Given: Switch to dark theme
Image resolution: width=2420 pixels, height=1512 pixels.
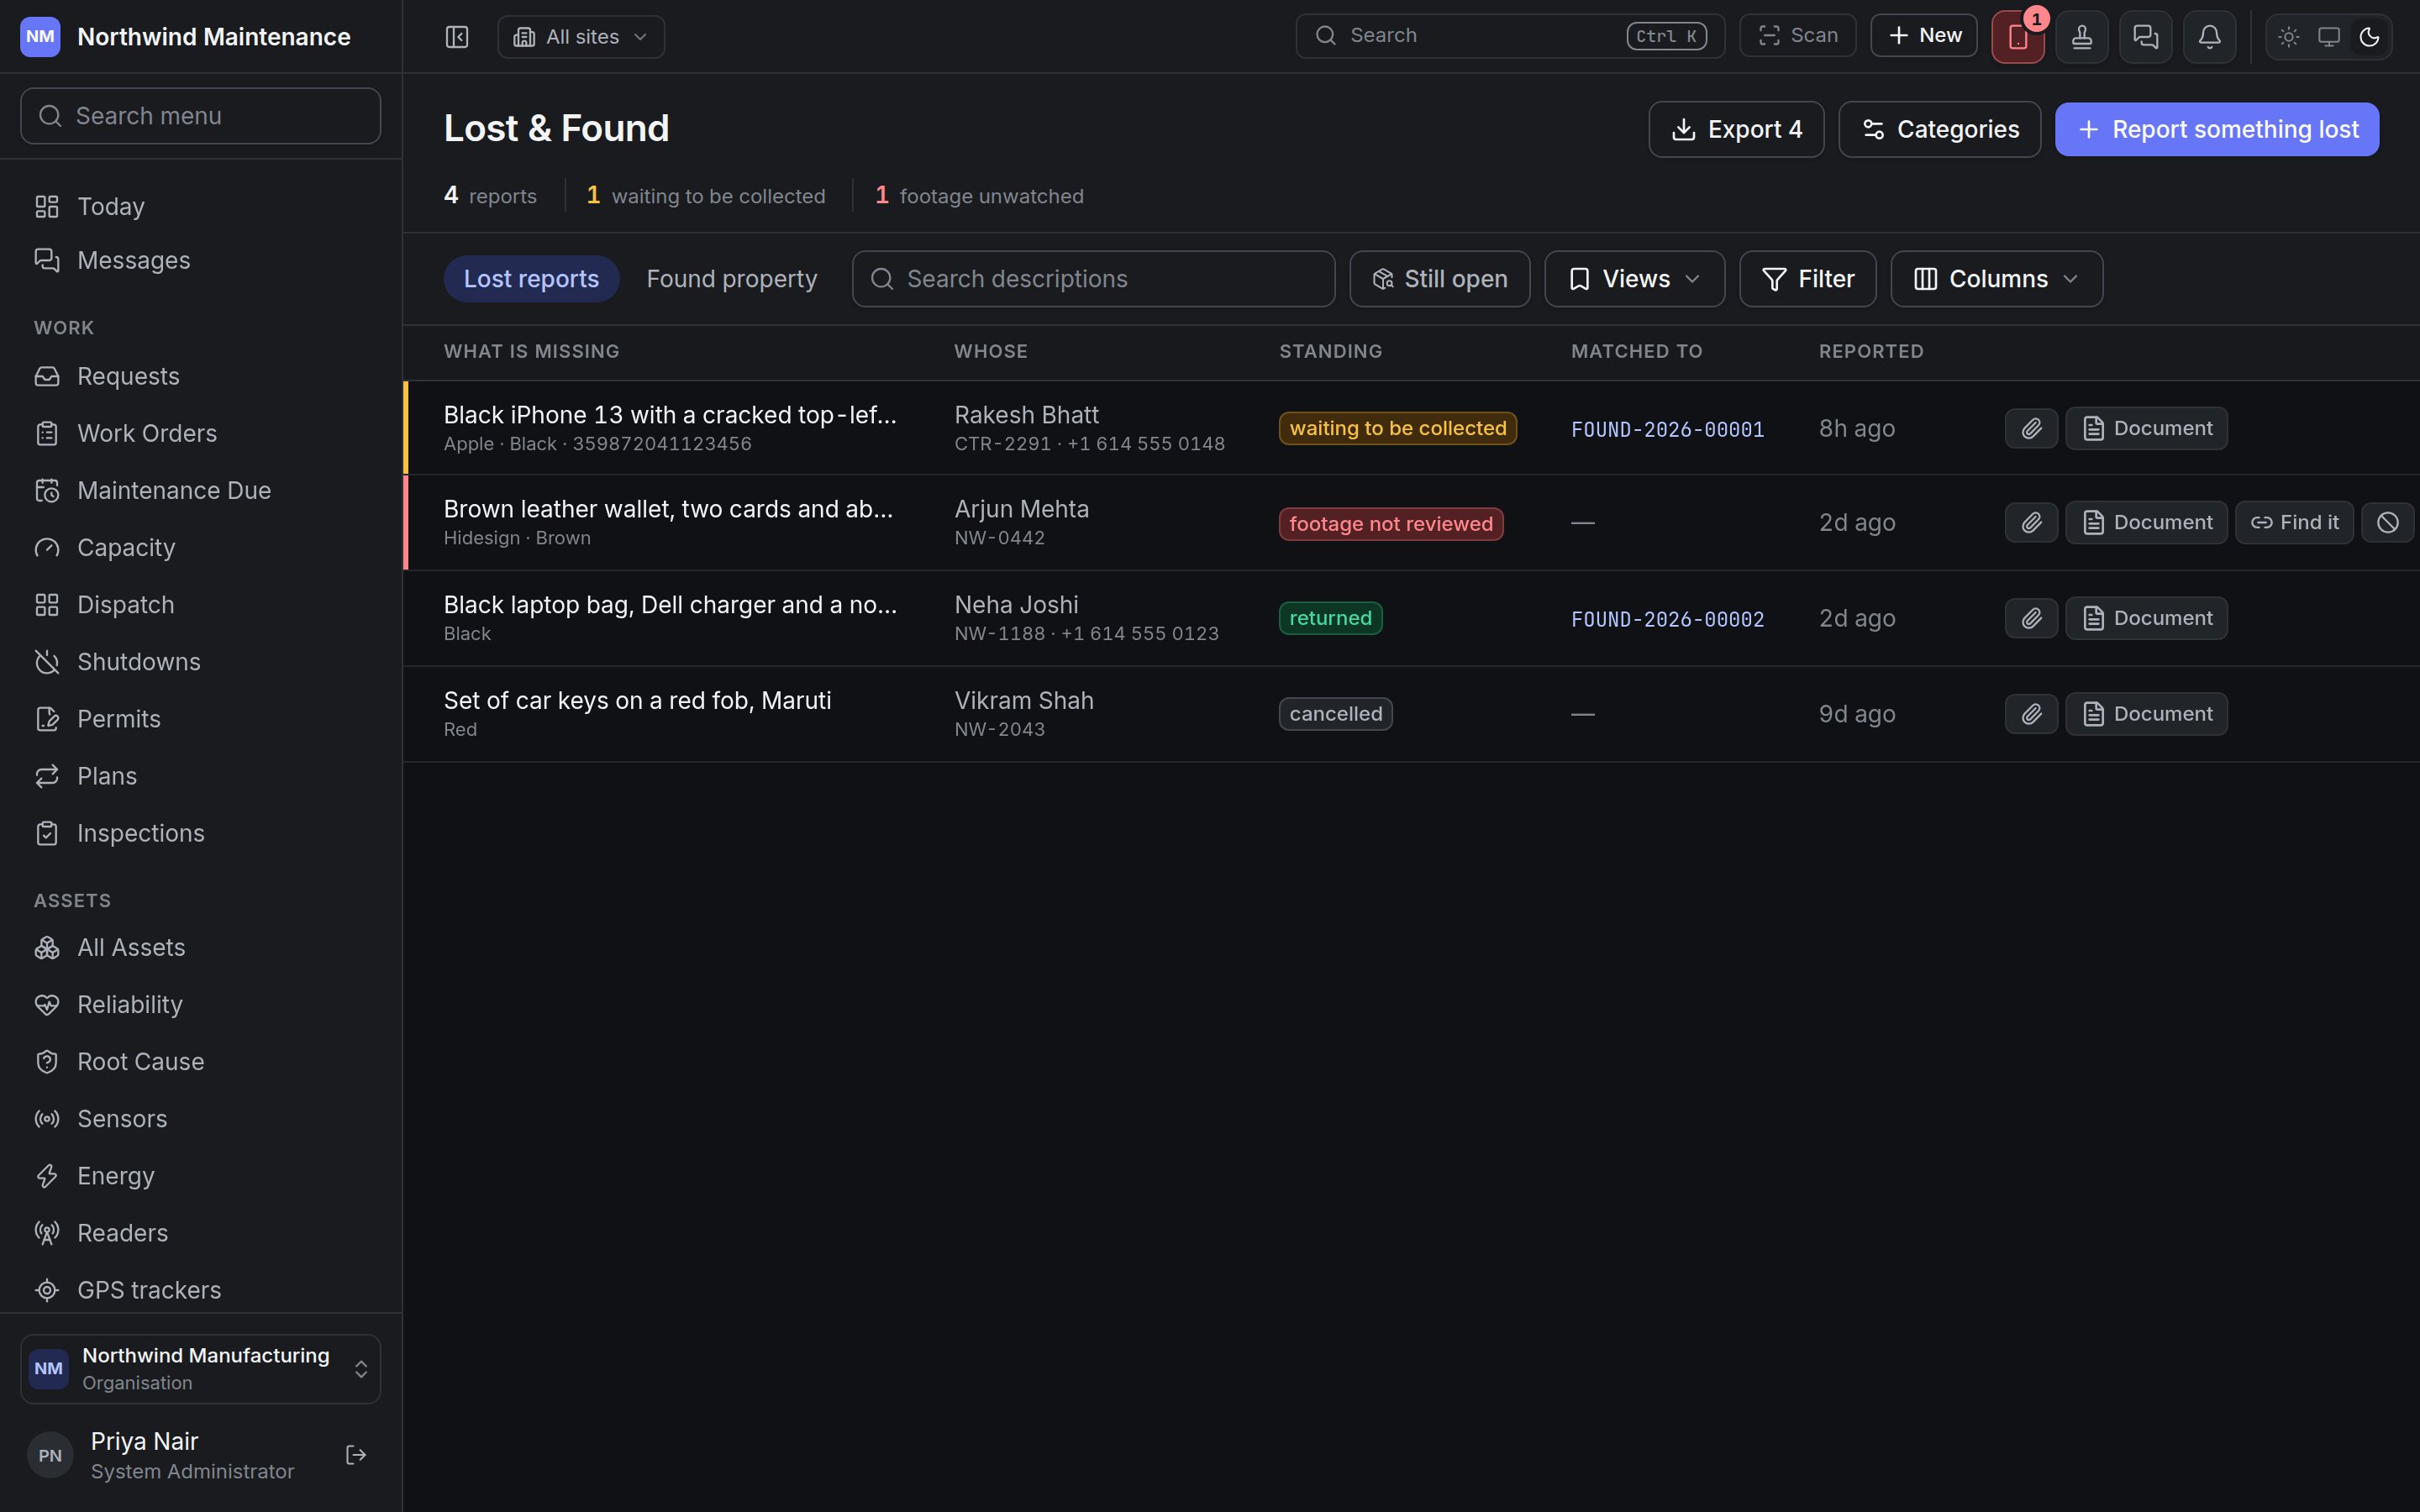Looking at the screenshot, I should [2369, 37].
